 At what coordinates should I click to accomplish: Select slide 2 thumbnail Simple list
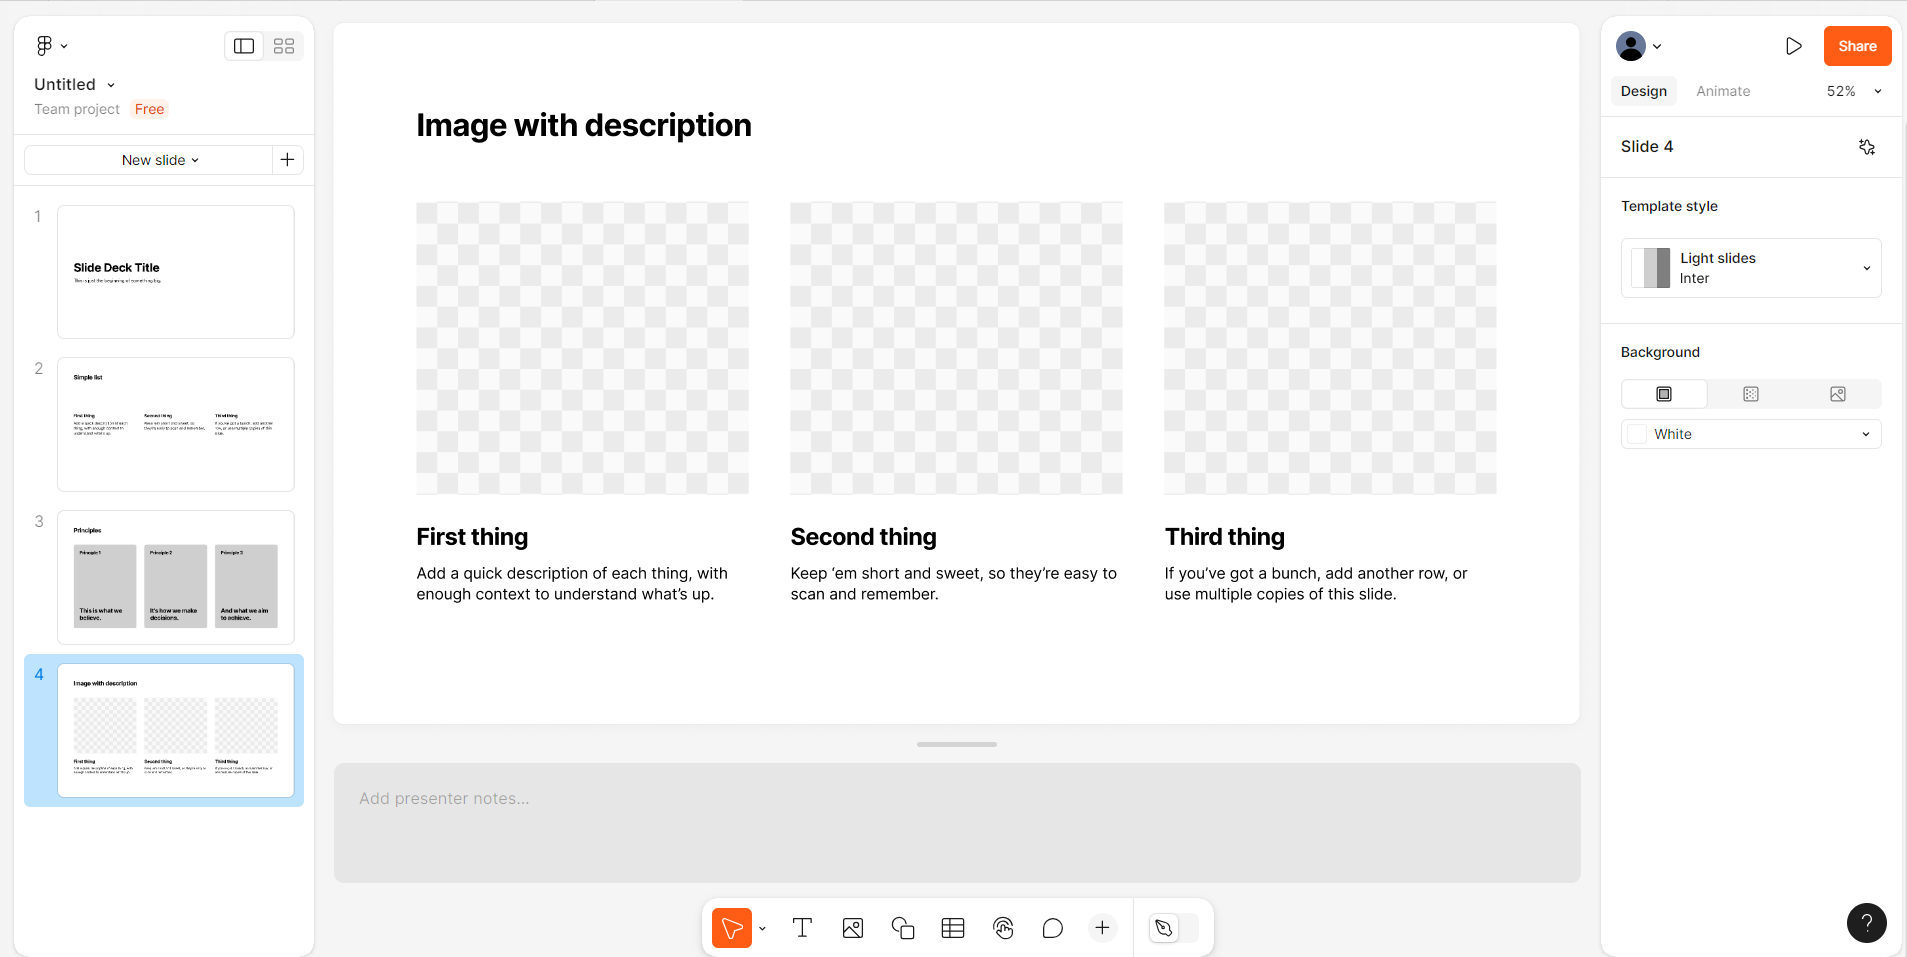click(176, 424)
